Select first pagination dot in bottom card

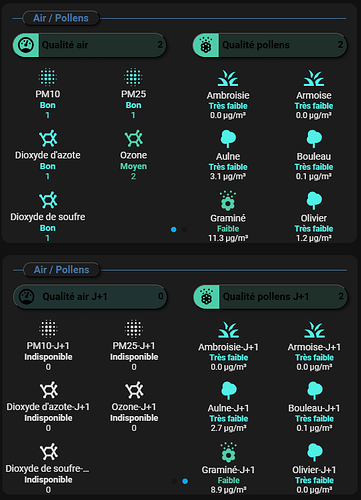174,481
